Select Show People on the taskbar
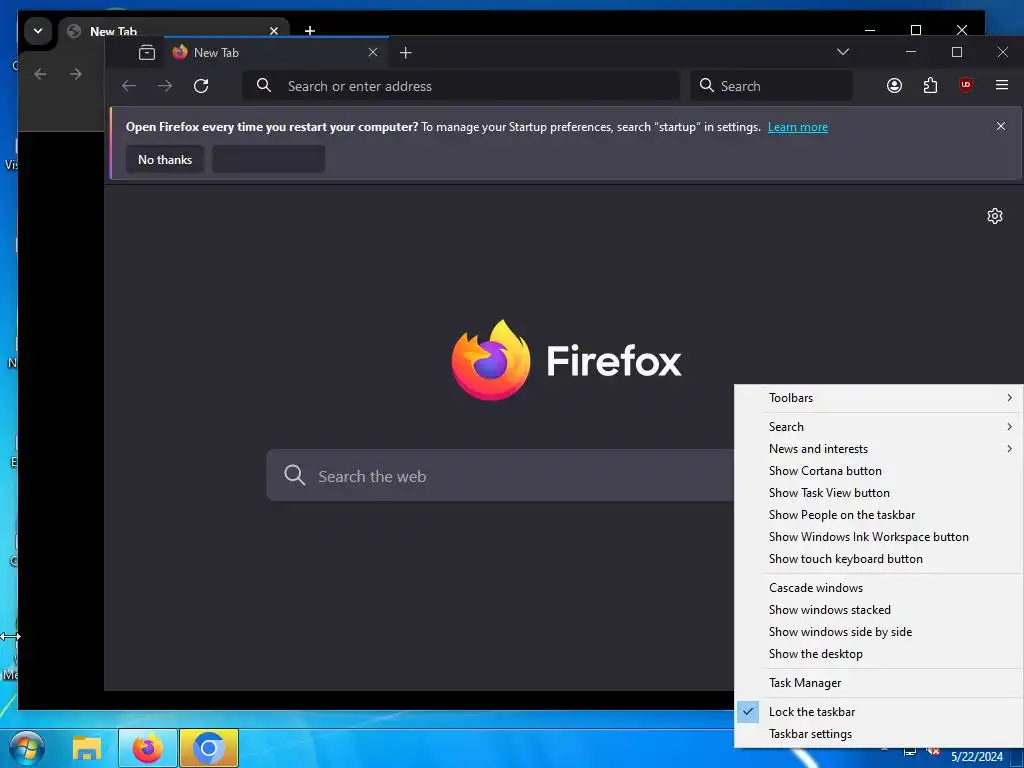1024x768 pixels. tap(879, 515)
